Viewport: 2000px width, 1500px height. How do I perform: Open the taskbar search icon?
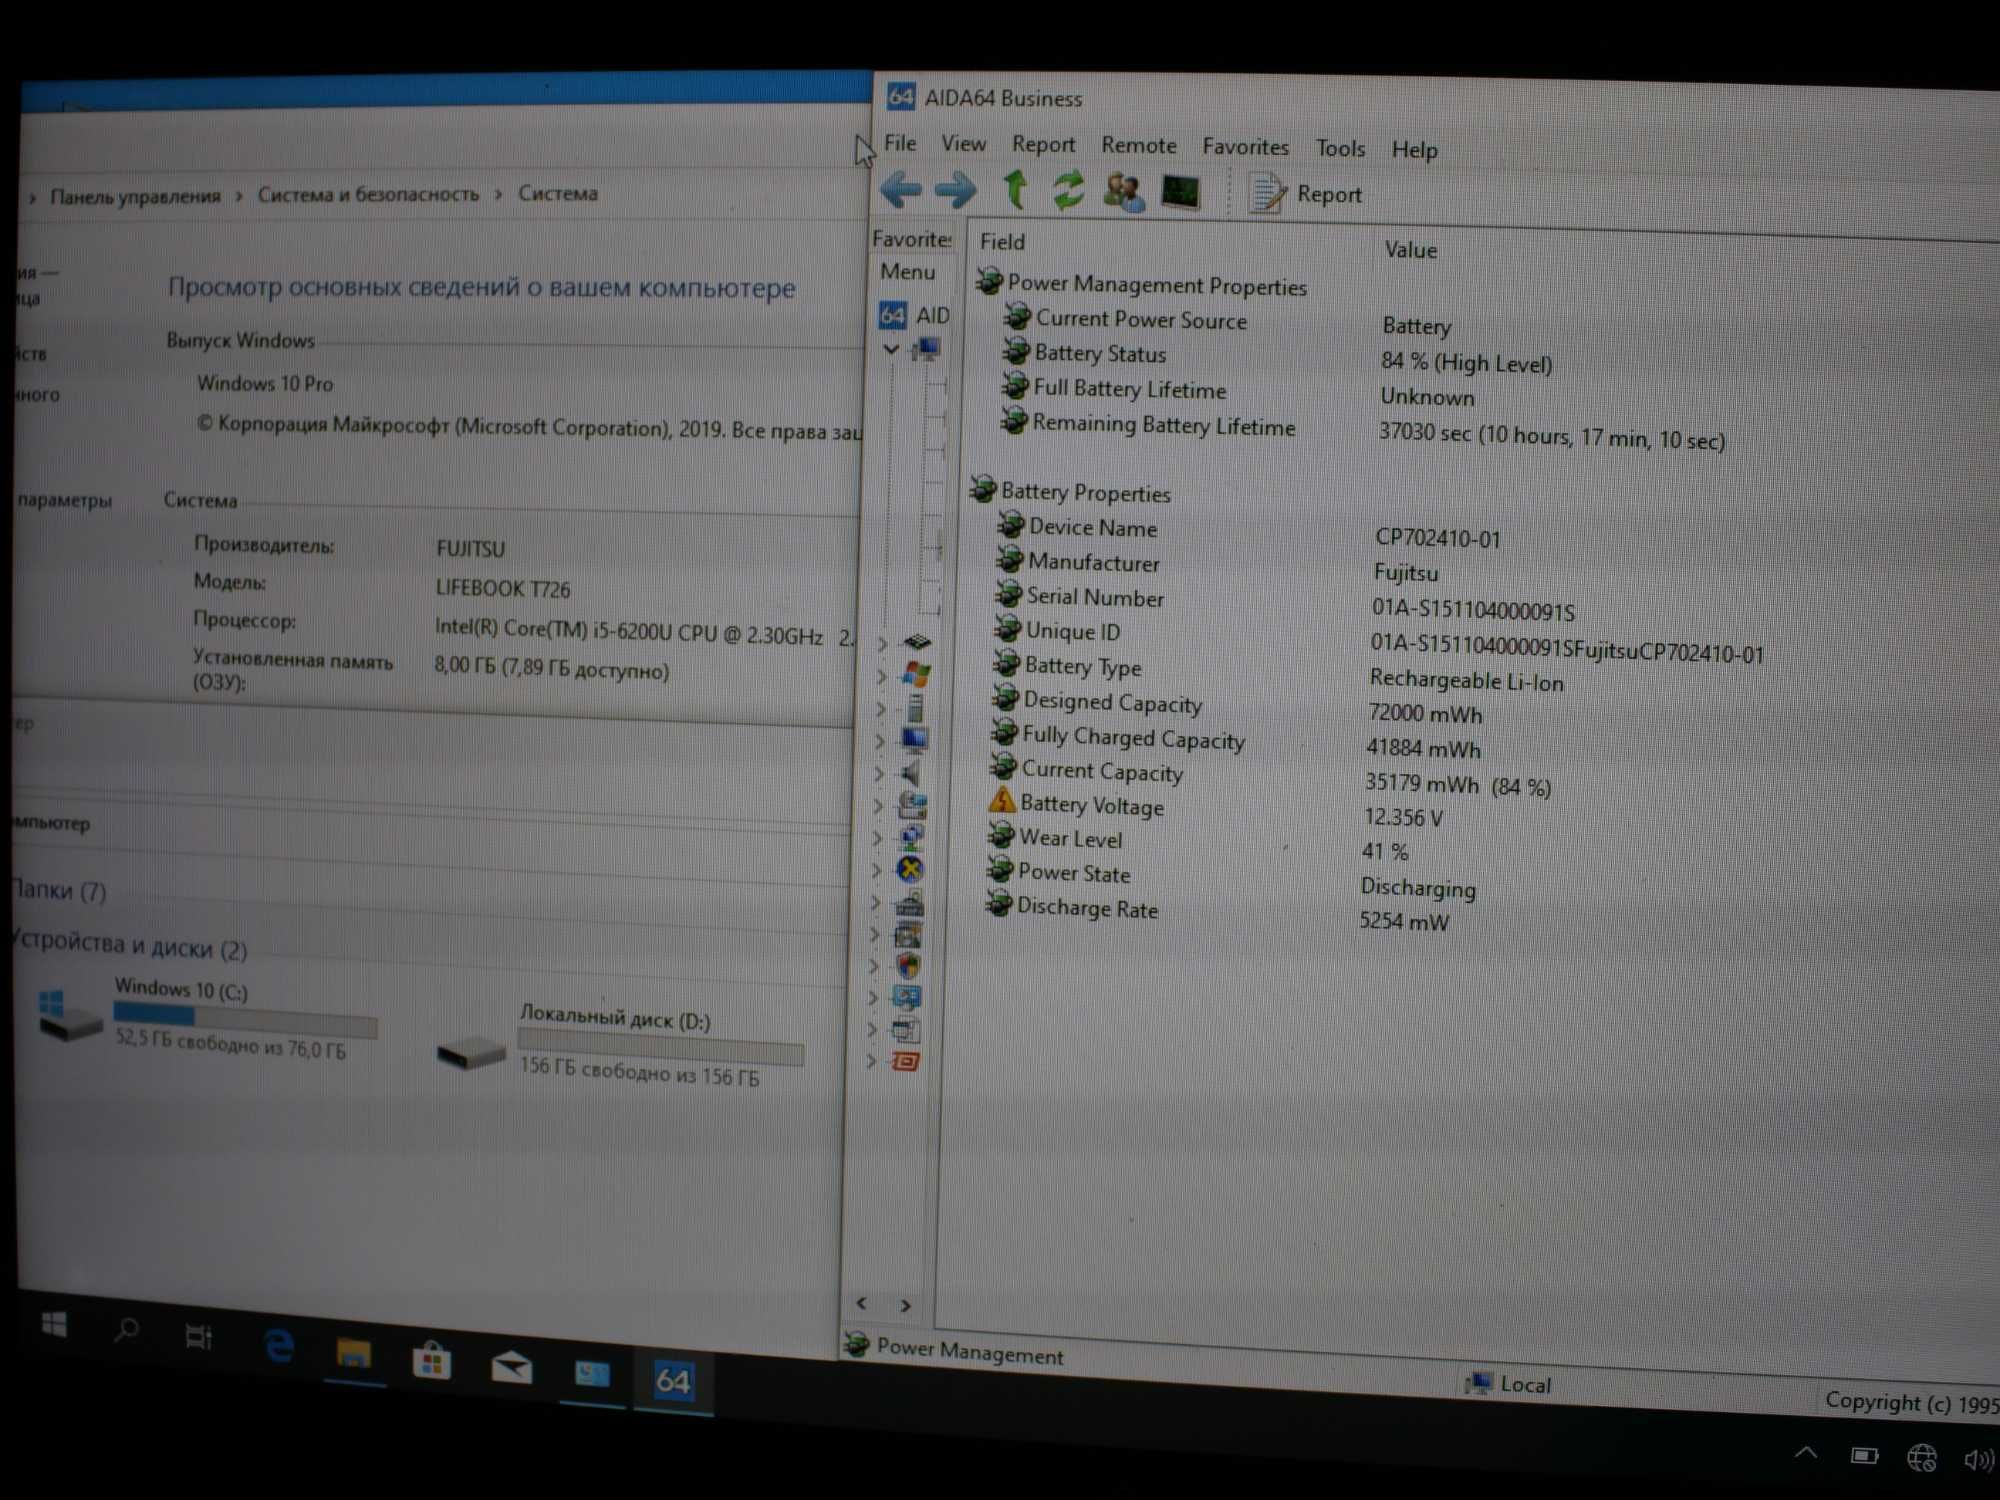(126, 1330)
